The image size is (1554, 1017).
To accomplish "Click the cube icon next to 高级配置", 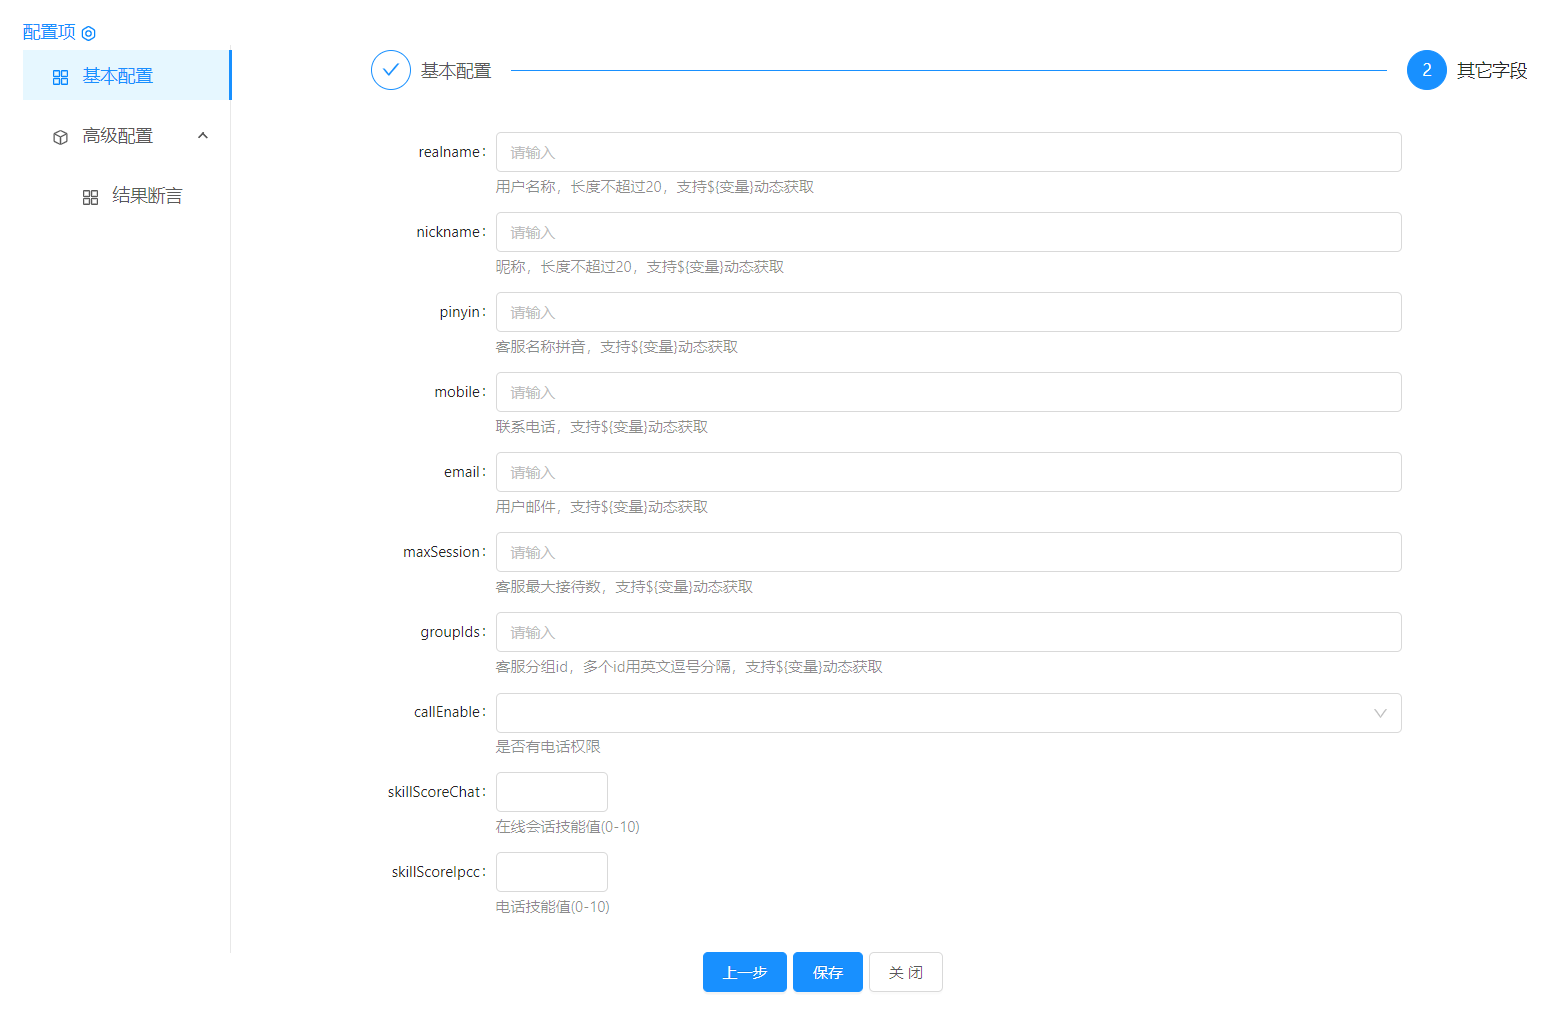I will coord(60,137).
